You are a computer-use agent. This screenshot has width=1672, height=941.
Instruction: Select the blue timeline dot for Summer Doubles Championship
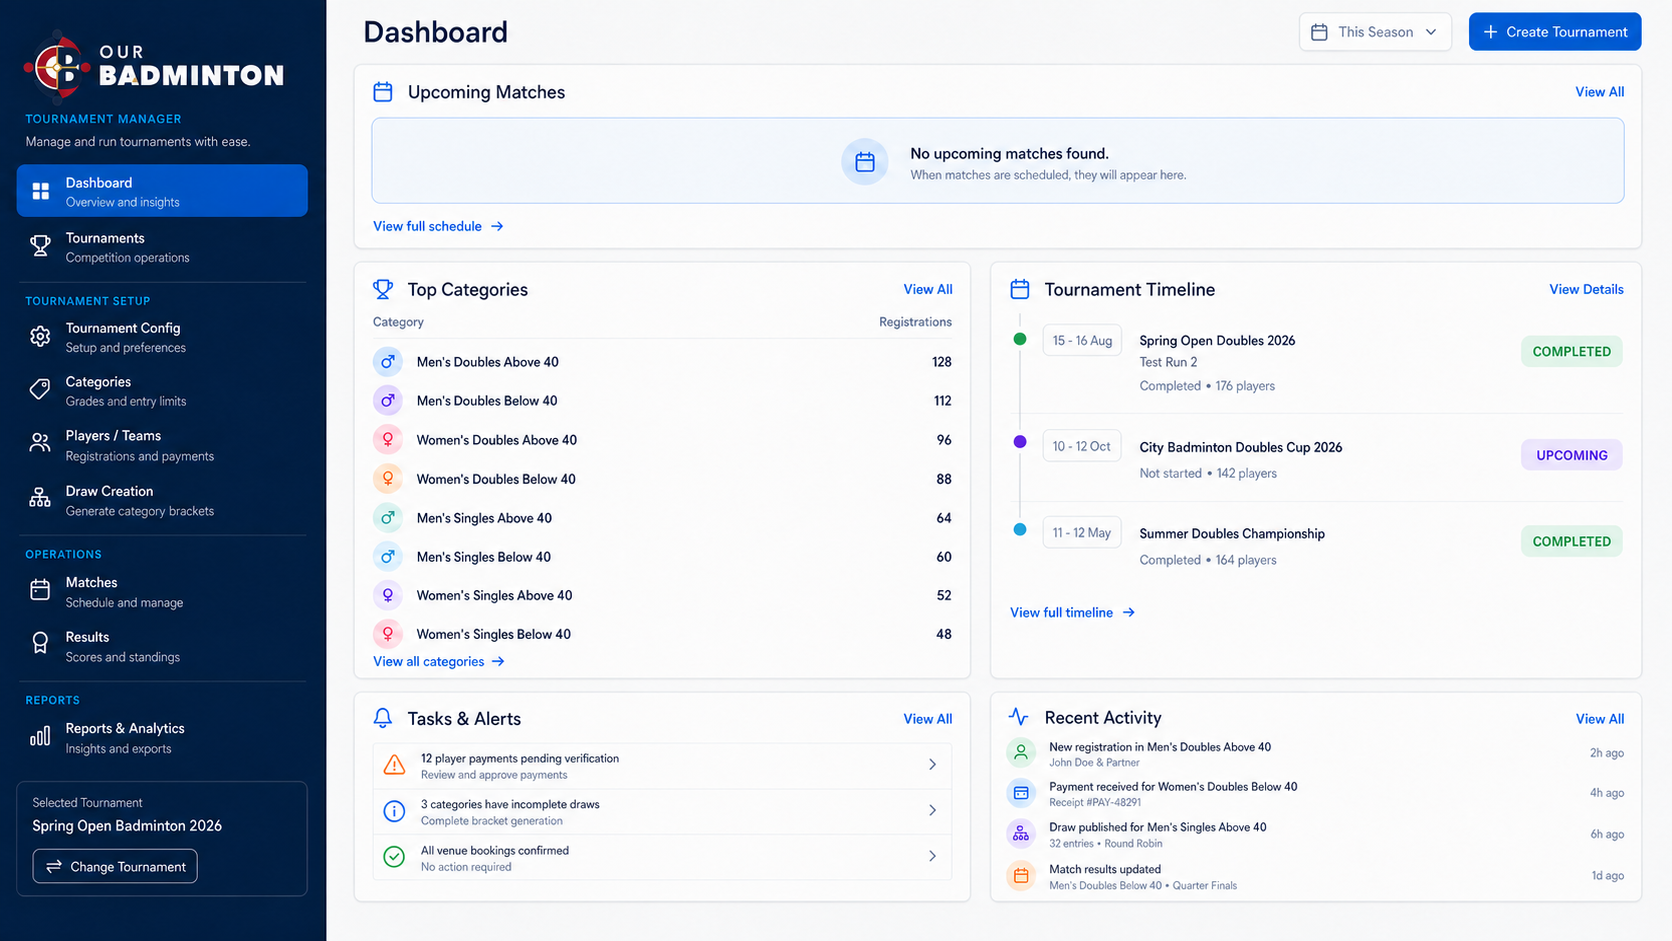[x=1020, y=530]
